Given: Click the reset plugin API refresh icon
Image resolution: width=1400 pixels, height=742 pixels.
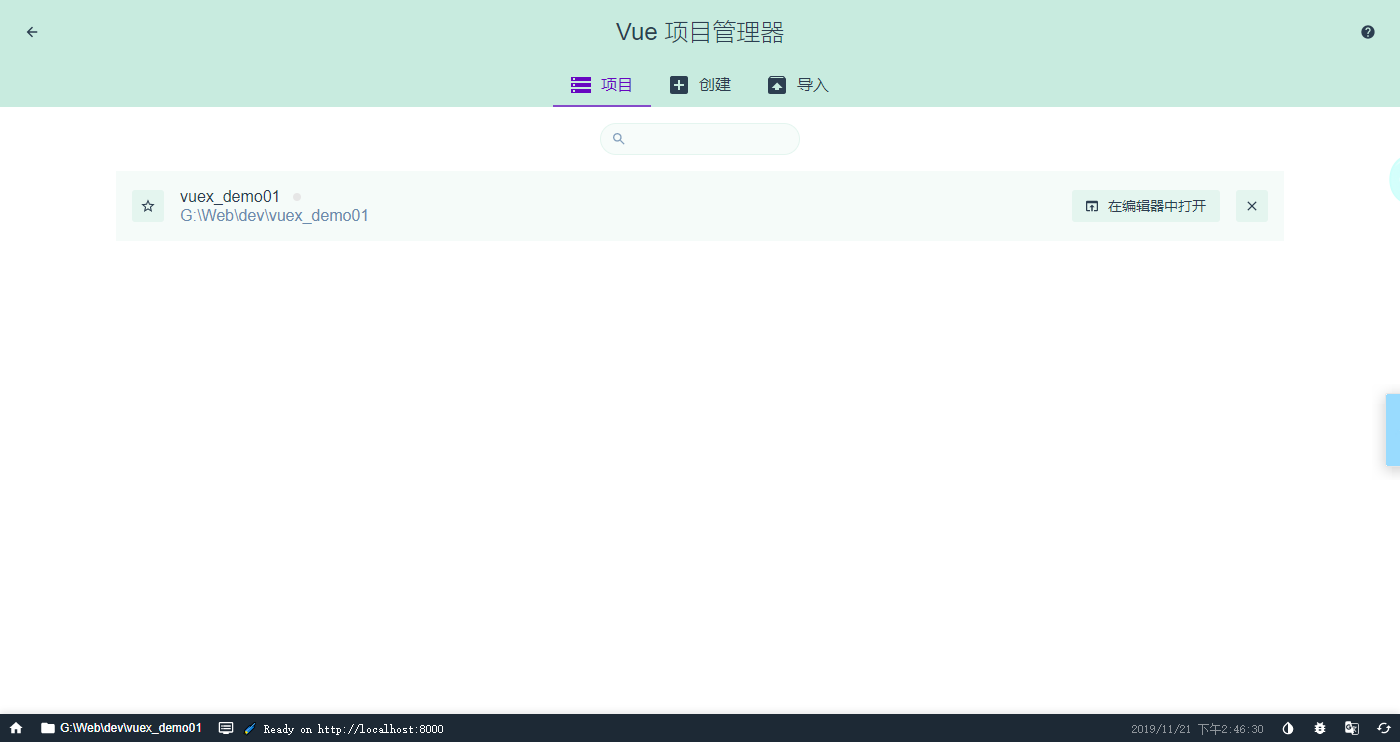Looking at the screenshot, I should tap(1384, 729).
